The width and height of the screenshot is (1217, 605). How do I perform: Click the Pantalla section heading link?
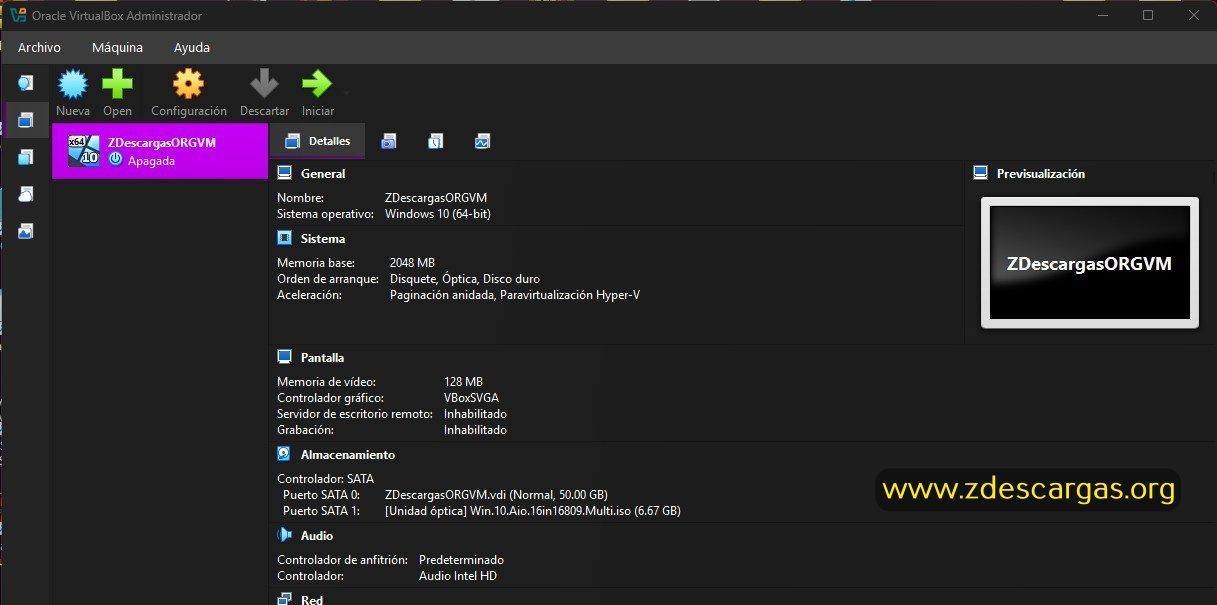(322, 358)
